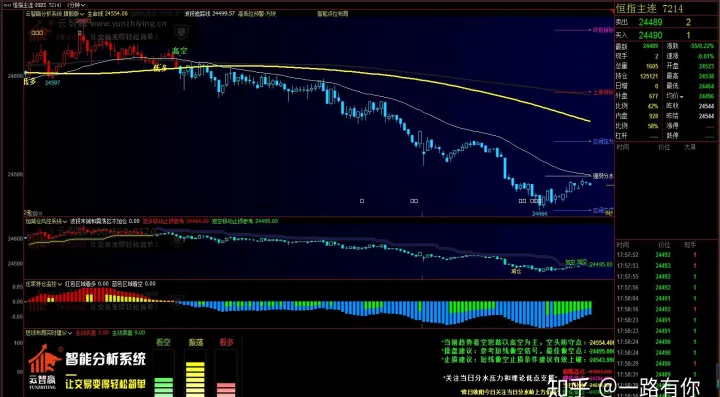This screenshot has width=720, height=397.
Task: Select the 卖出 sell price 24489
Action: pos(650,22)
